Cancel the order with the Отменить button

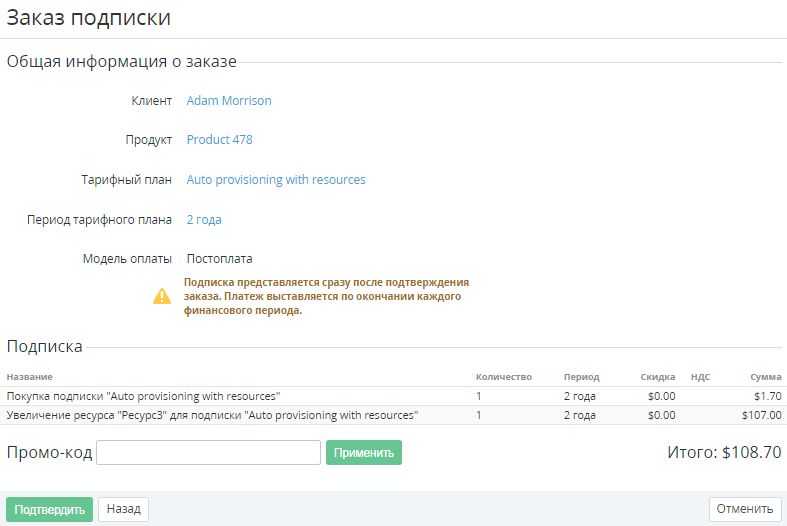click(745, 509)
